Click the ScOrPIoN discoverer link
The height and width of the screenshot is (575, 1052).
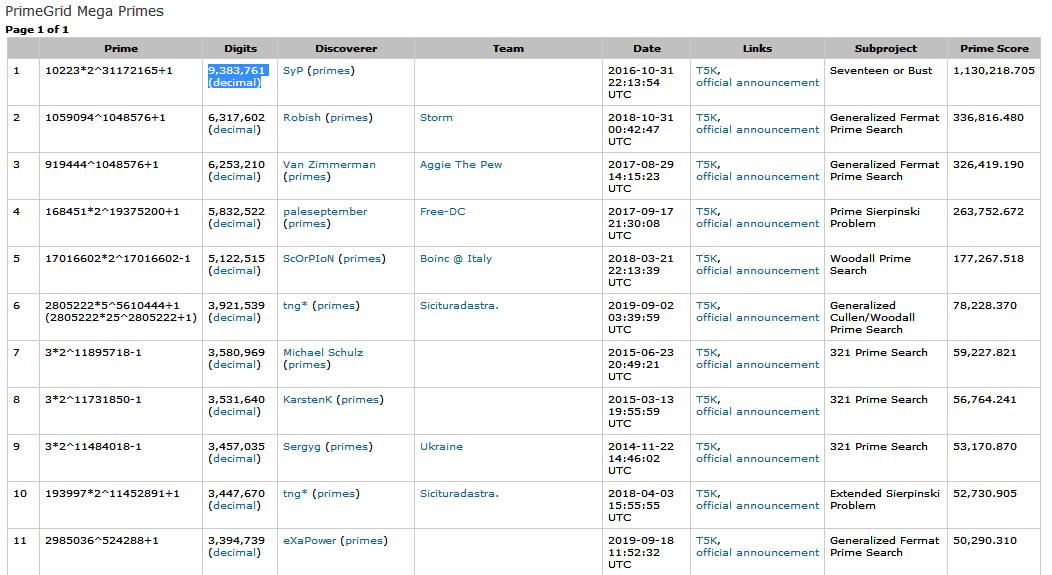click(309, 259)
